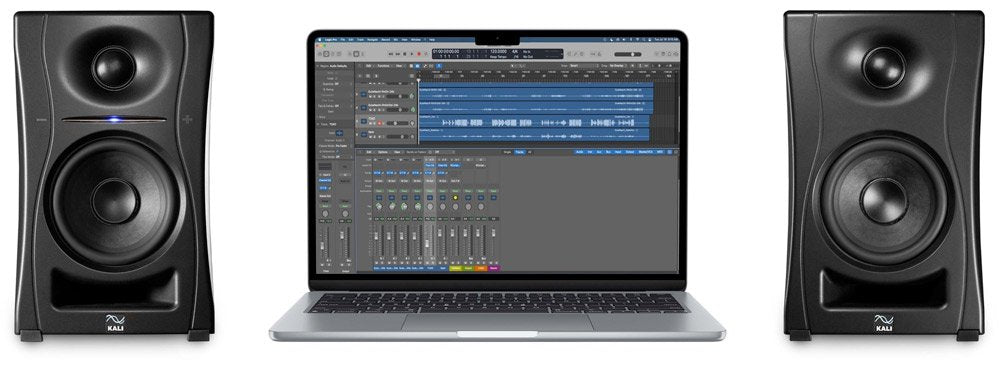
Task: Switch the Mixer to All view
Action: click(529, 152)
